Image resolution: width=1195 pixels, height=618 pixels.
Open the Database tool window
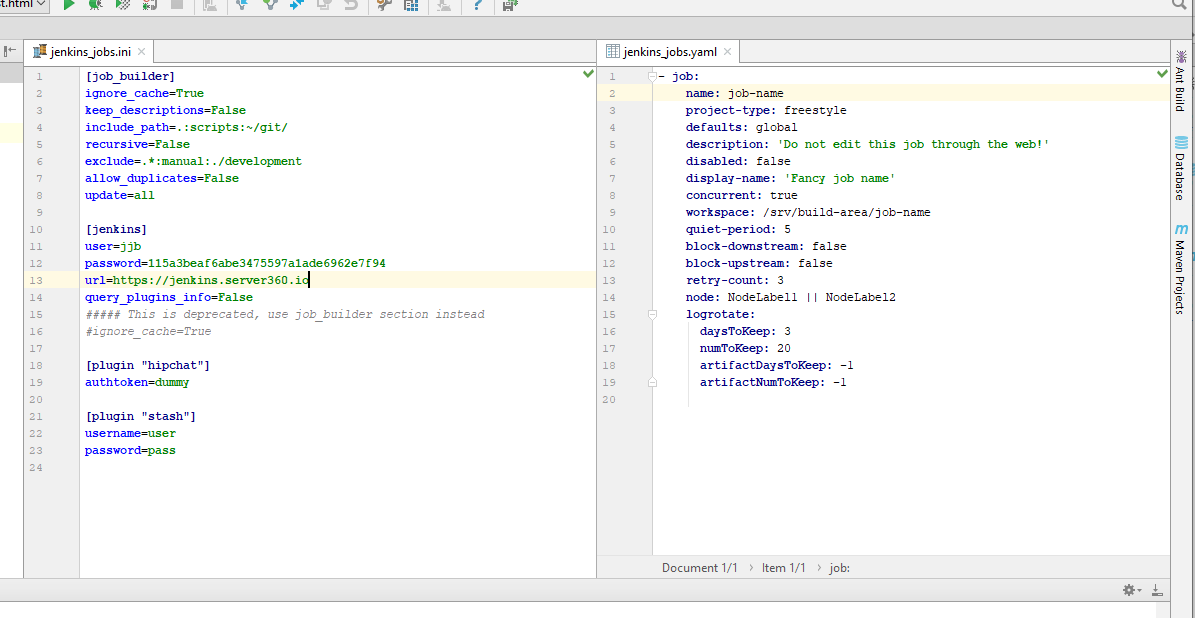click(x=1181, y=169)
